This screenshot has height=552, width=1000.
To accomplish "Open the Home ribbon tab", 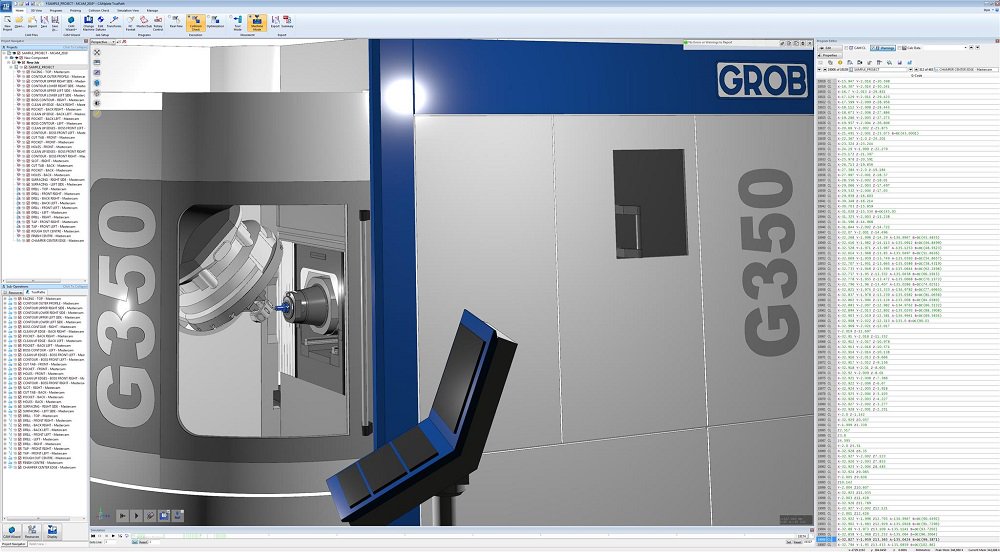I will click(20, 11).
